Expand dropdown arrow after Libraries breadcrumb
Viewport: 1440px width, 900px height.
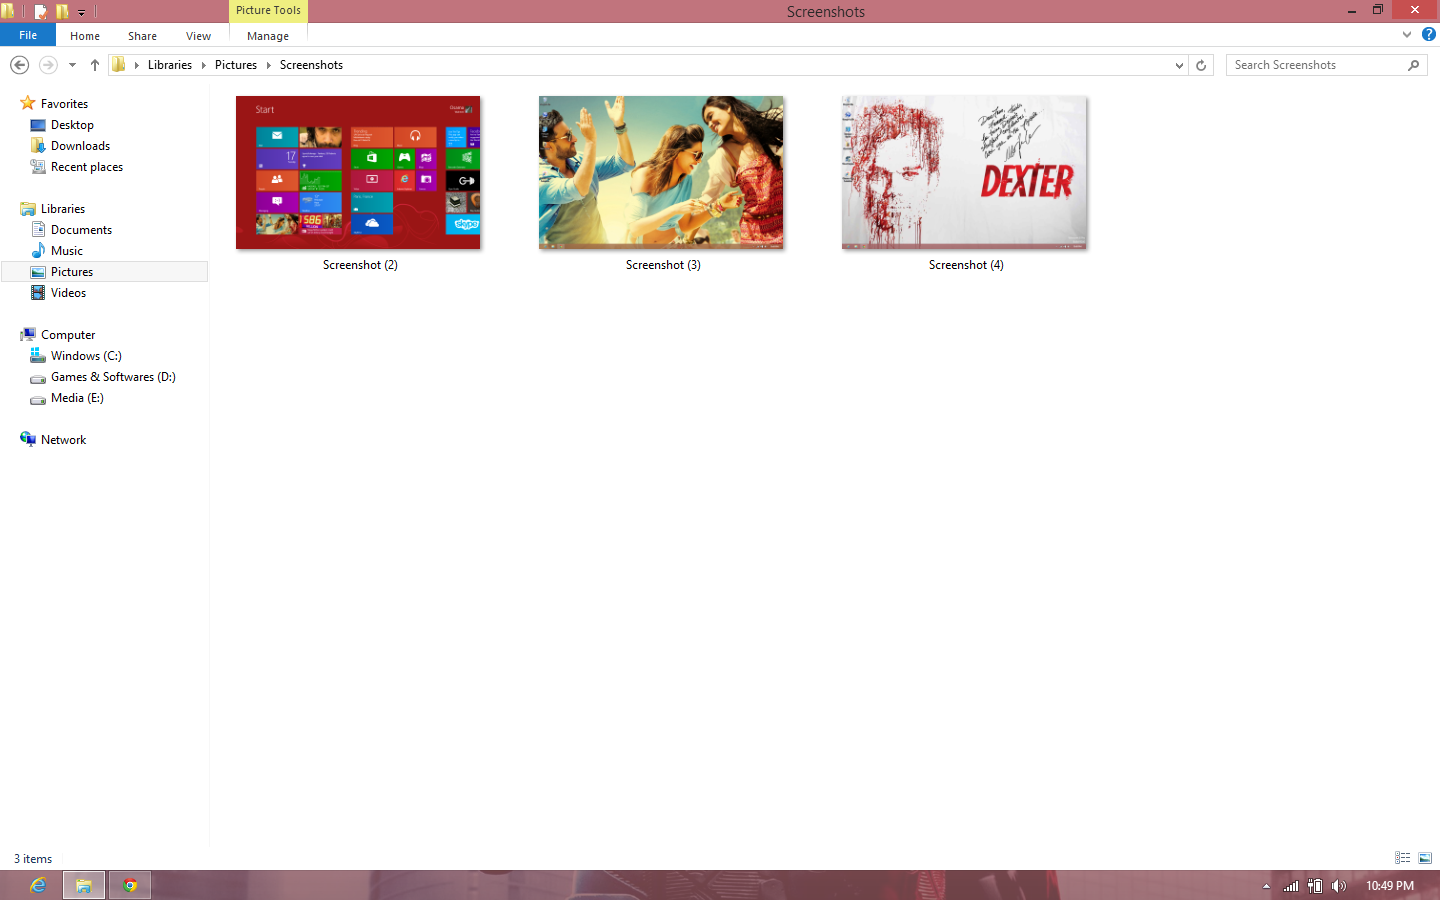[203, 65]
